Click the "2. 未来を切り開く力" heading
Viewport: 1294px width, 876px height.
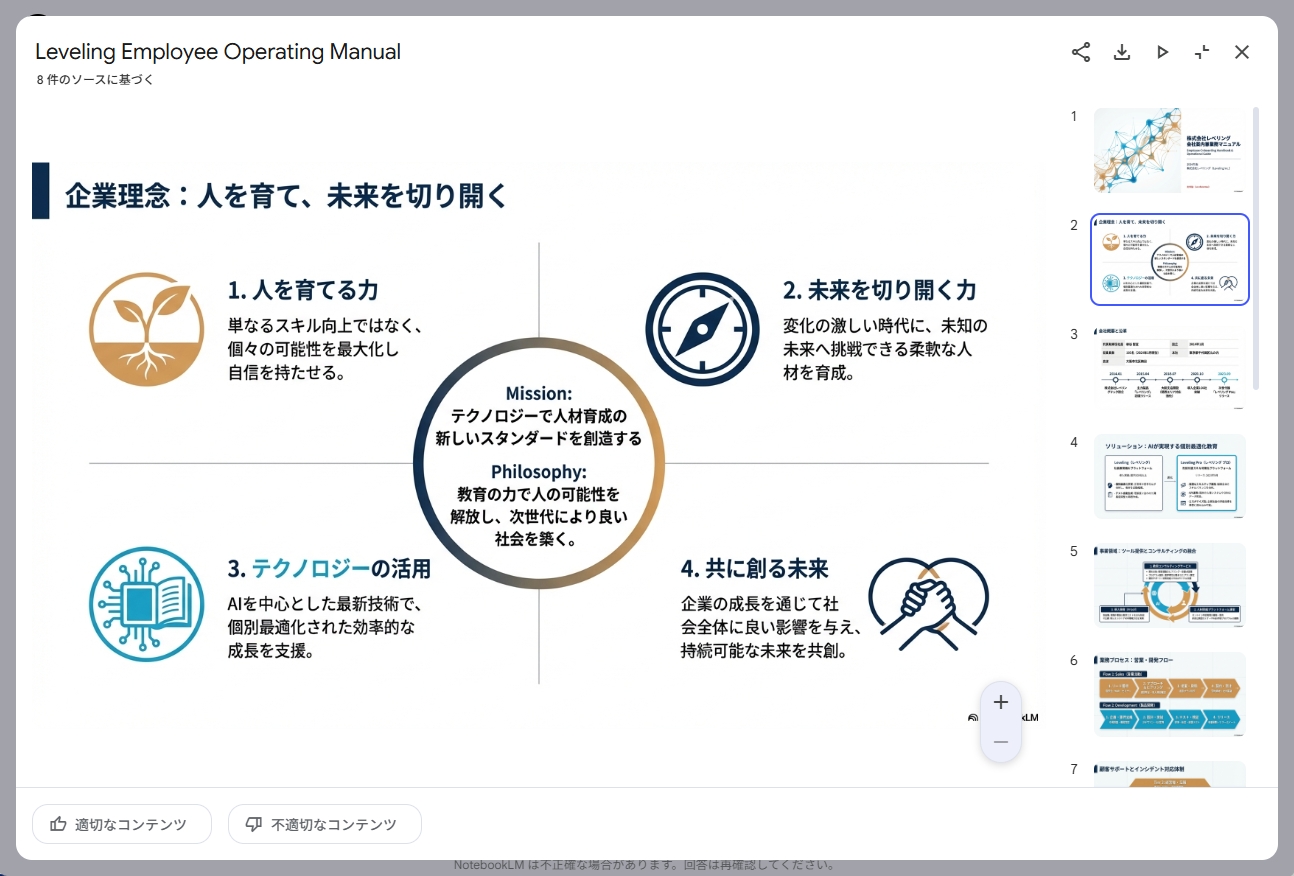(880, 291)
